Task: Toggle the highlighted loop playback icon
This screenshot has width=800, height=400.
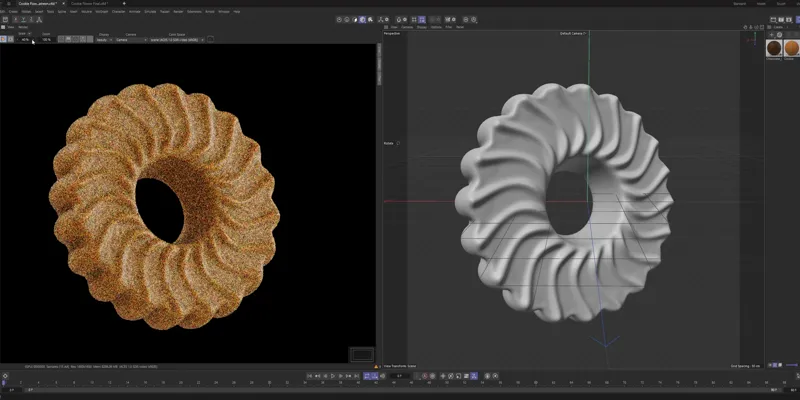Action: pyautogui.click(x=367, y=376)
